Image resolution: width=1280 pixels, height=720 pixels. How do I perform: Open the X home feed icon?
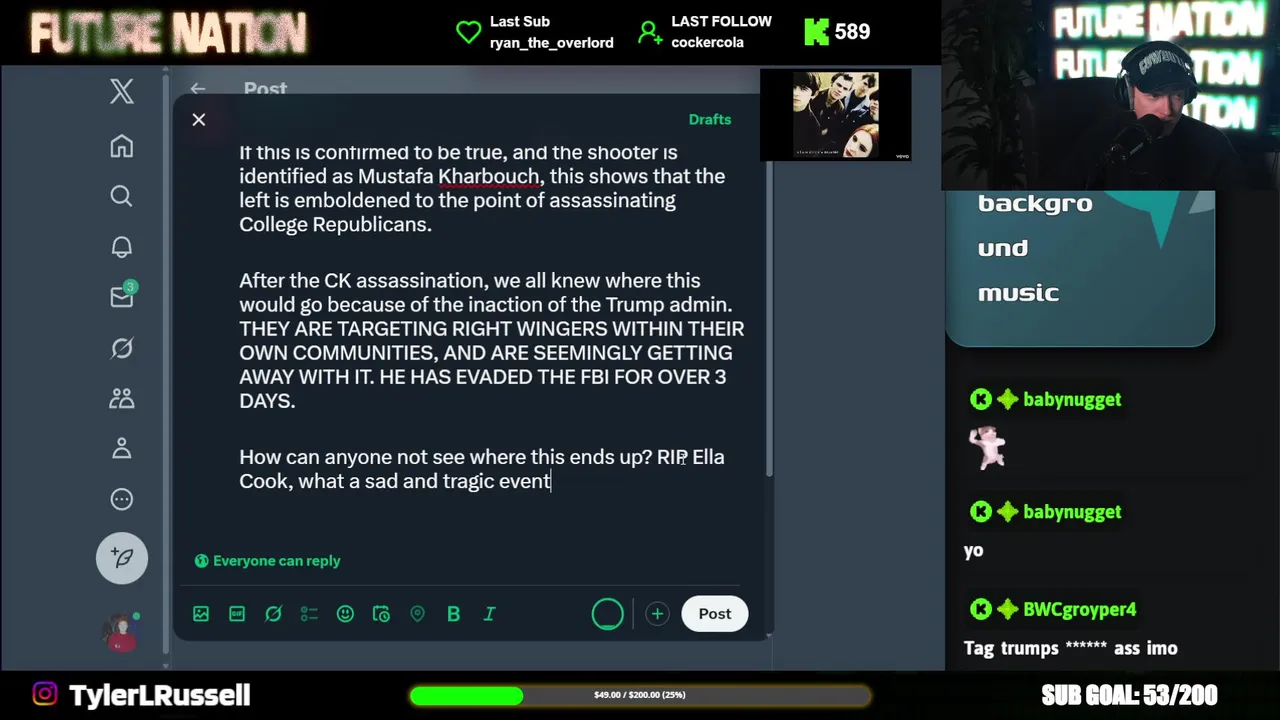(121, 147)
